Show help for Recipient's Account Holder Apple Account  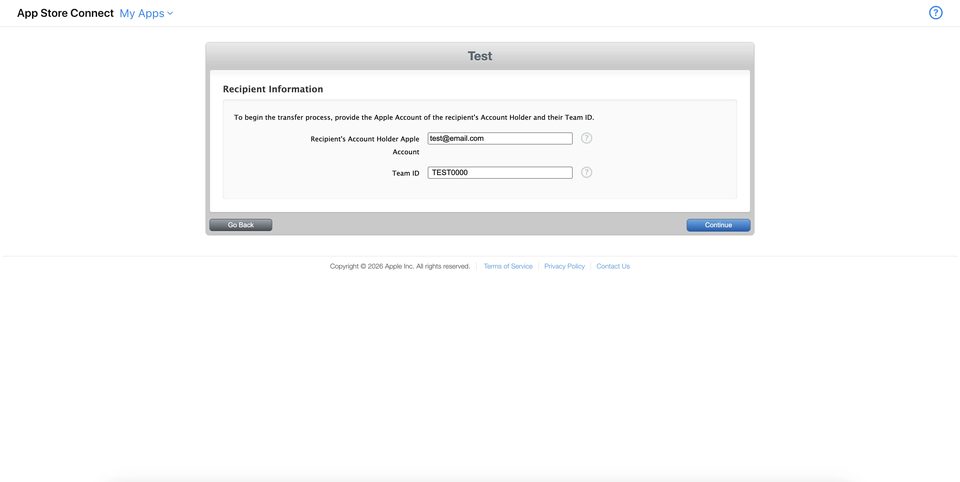pyautogui.click(x=587, y=138)
